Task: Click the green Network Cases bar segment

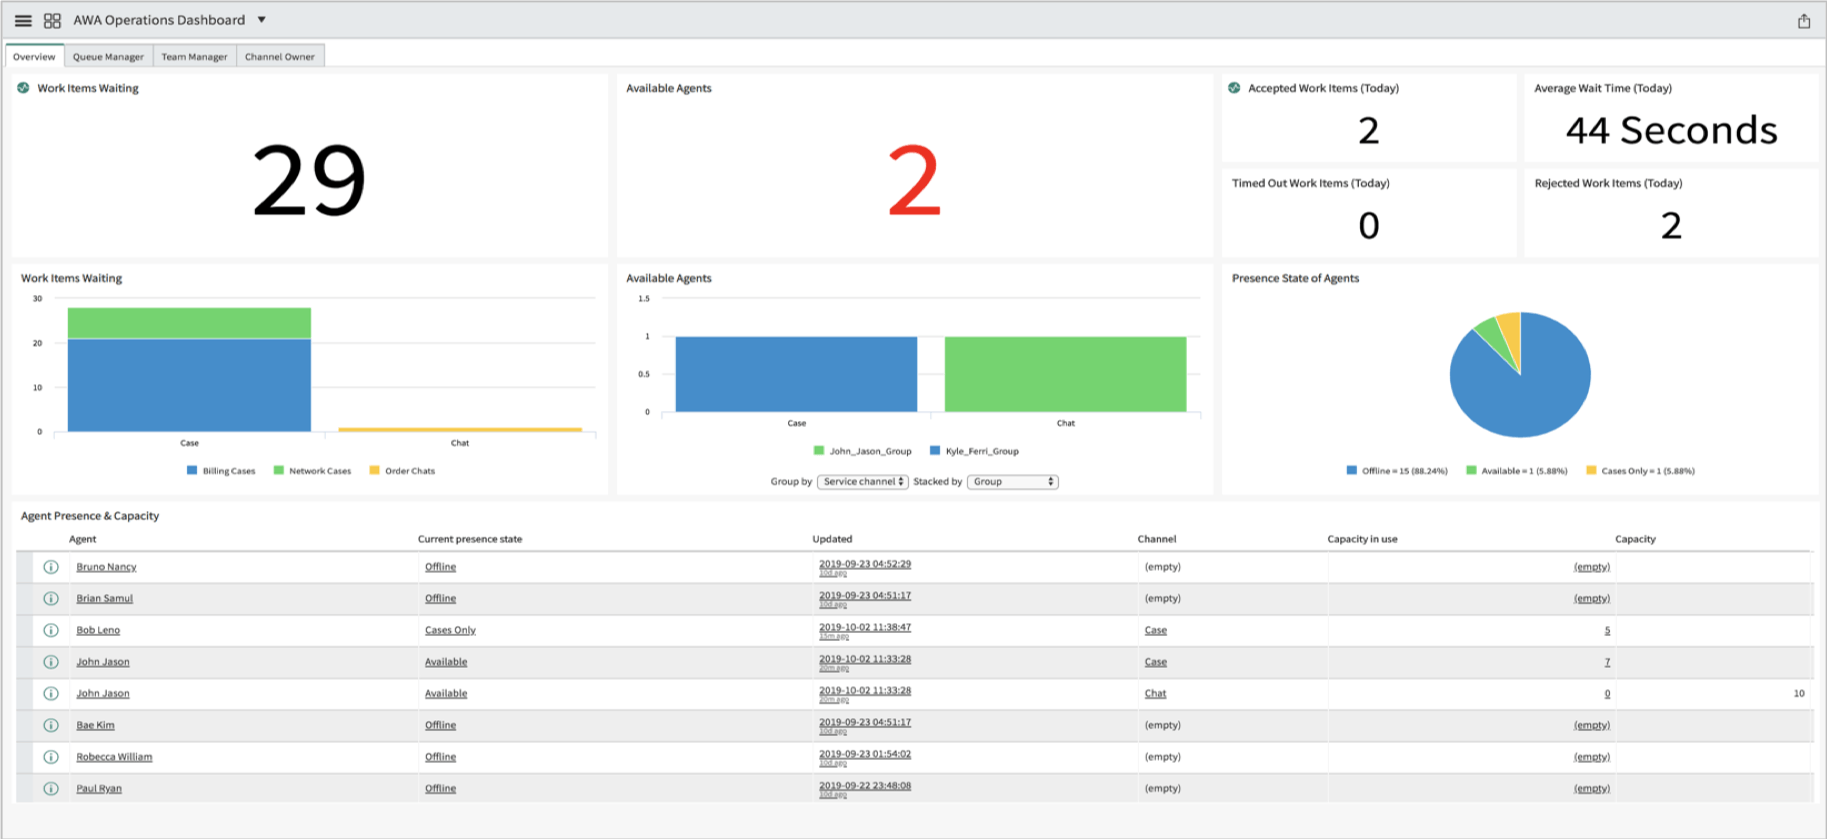Action: (x=189, y=323)
